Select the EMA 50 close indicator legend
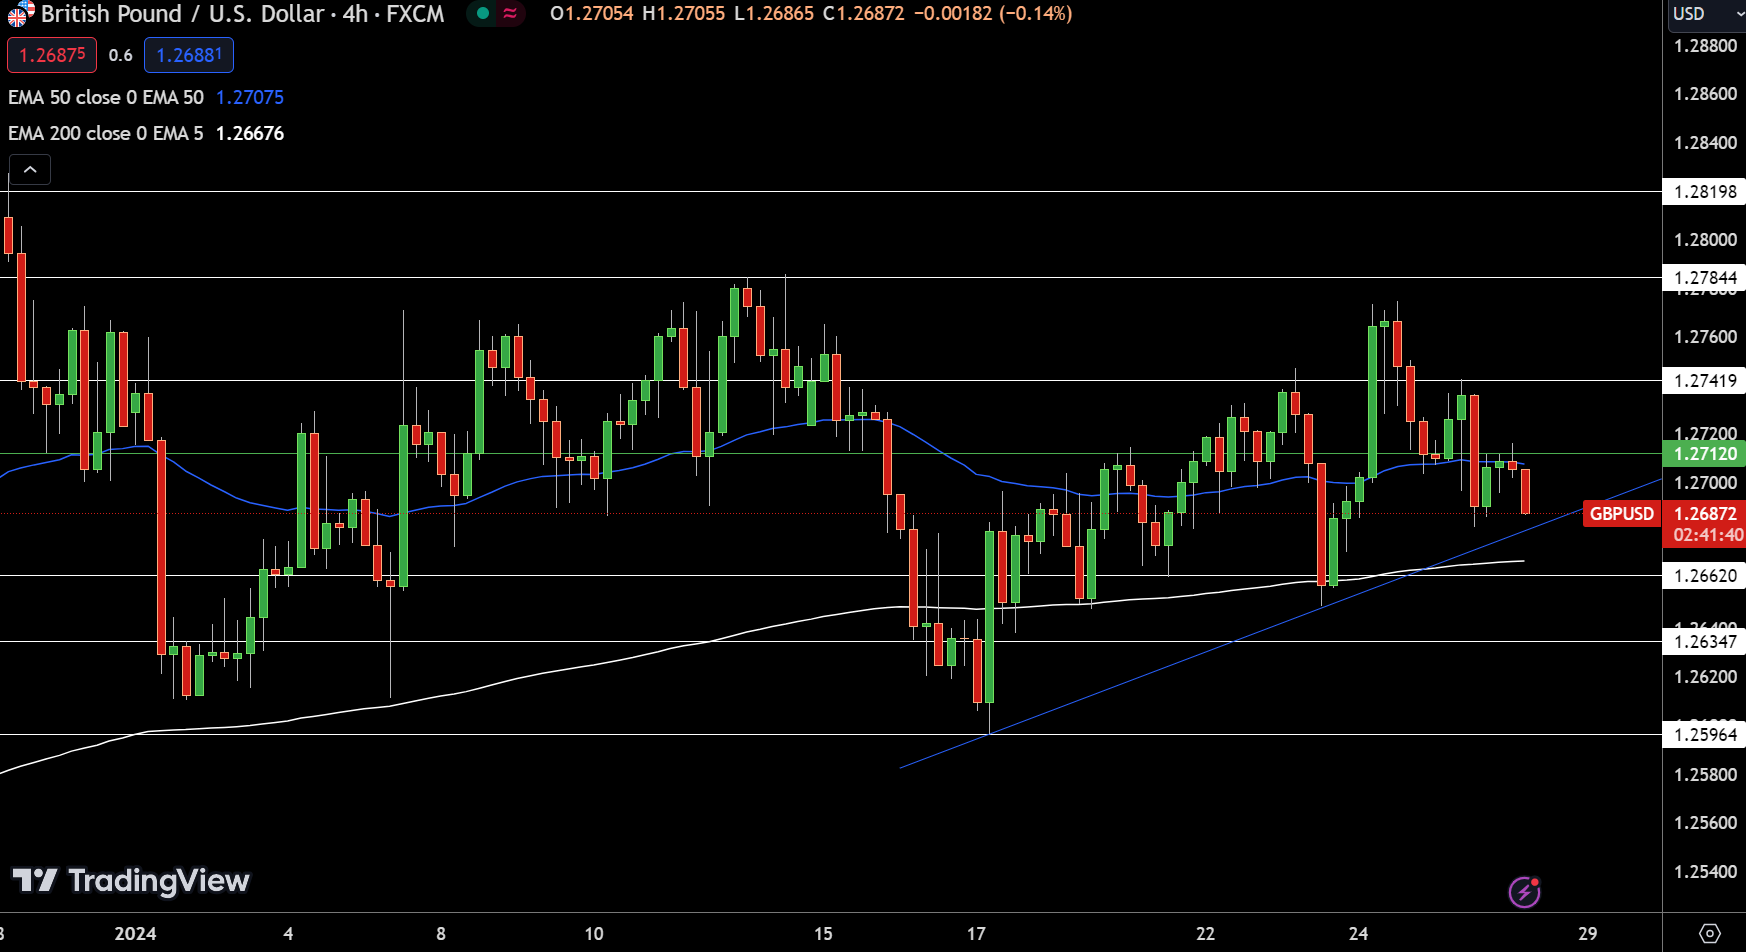1746x952 pixels. (x=106, y=97)
